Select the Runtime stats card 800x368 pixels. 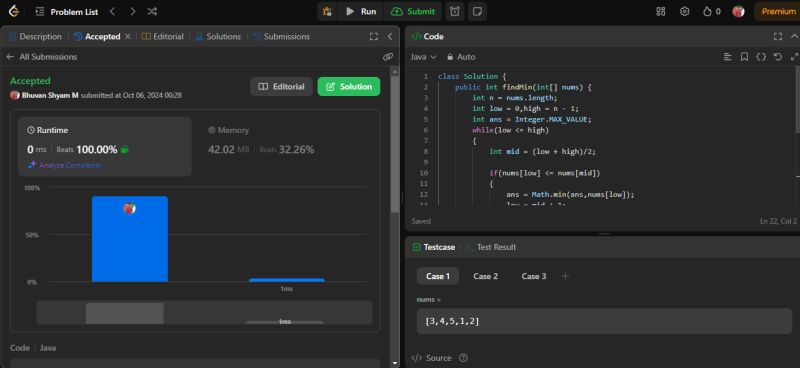point(105,147)
